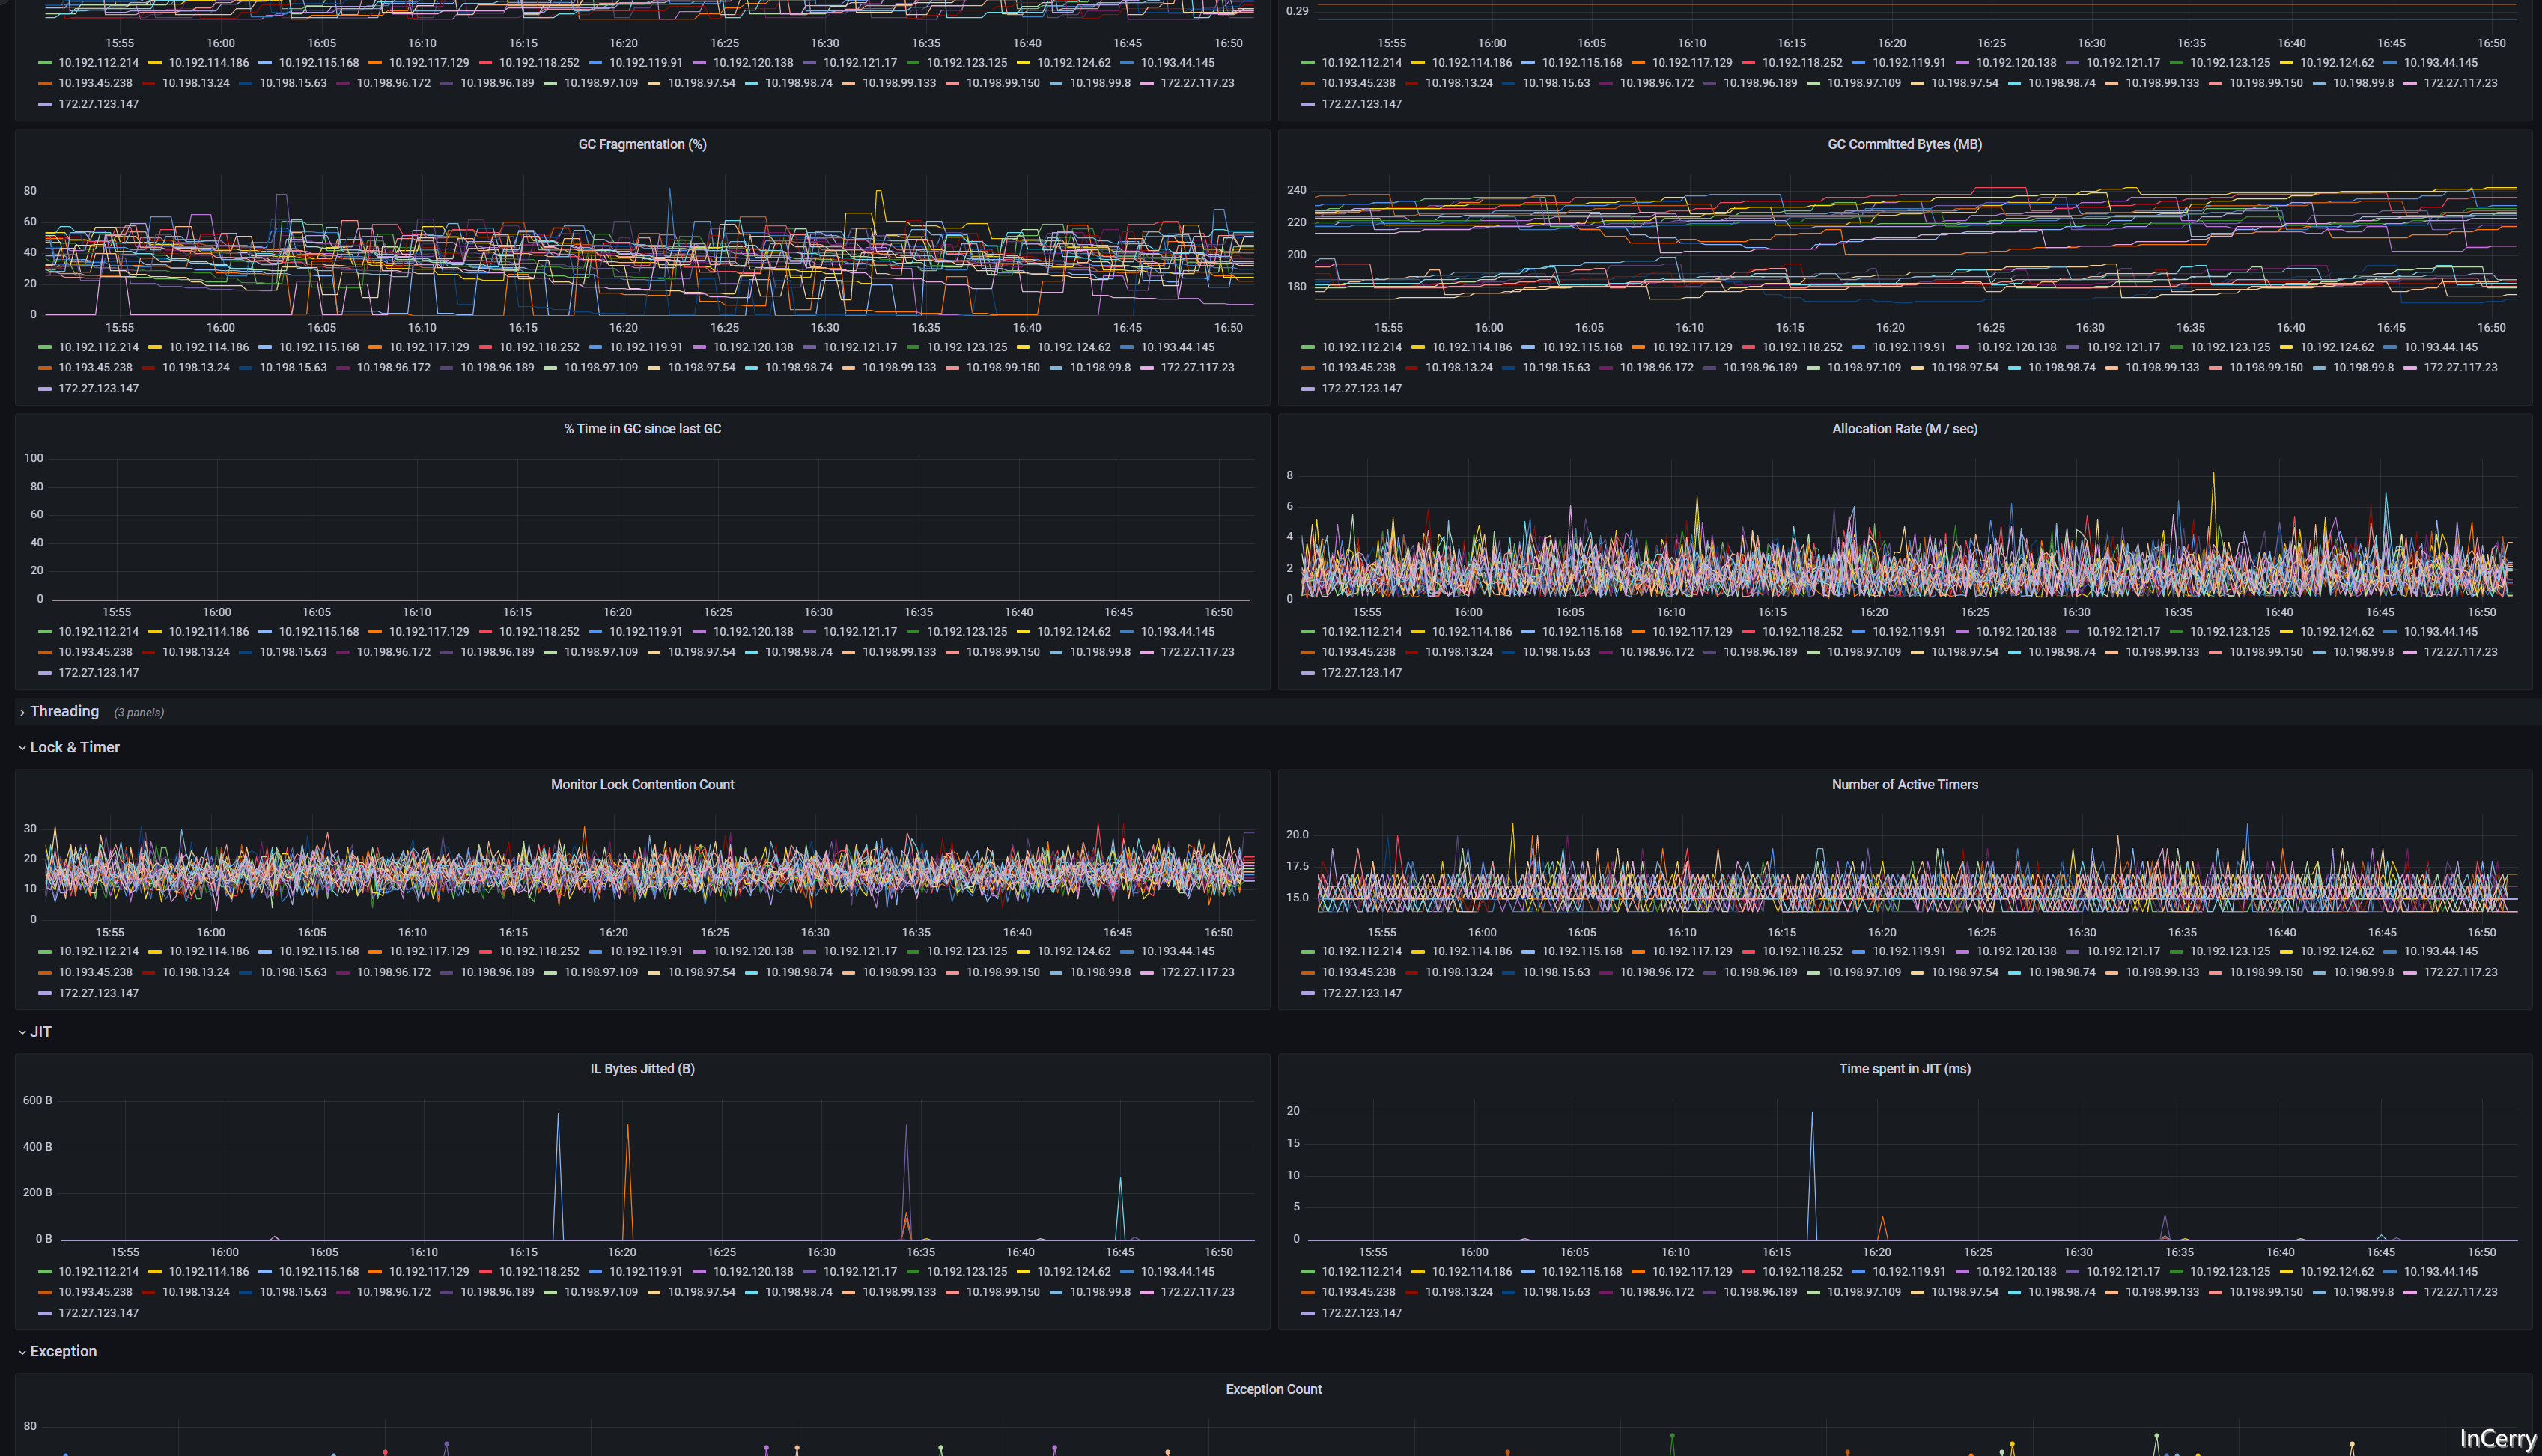Click % Time in GC since last GC title
This screenshot has height=1456, width=2542.
coord(642,429)
